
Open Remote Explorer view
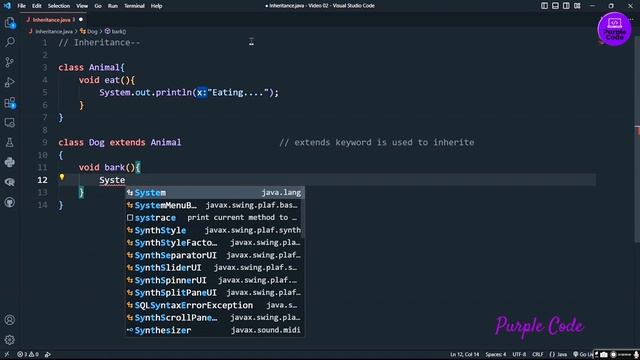tap(10, 122)
